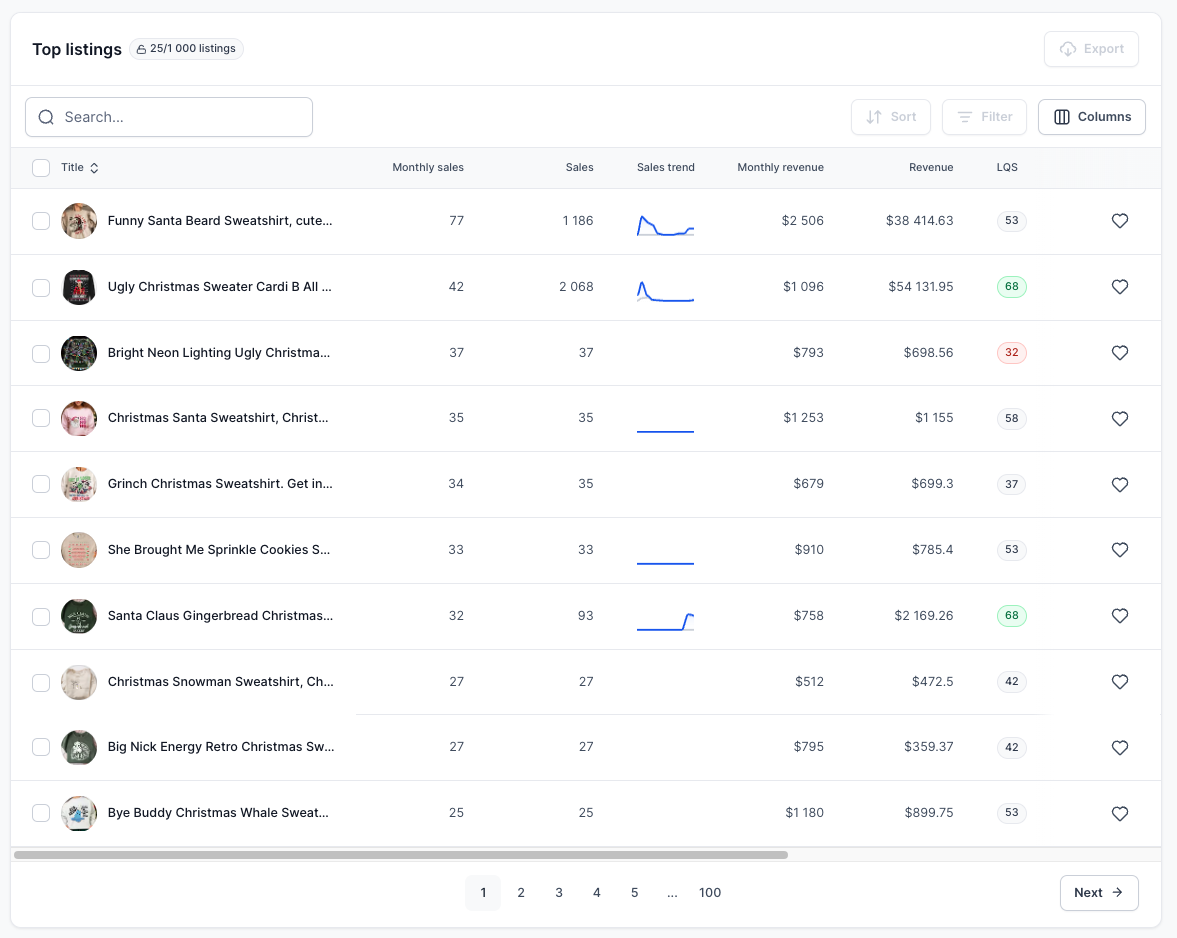Screen dimensions: 1177x938
Task: Click the lock icon on the listings badge
Action: click(141, 48)
